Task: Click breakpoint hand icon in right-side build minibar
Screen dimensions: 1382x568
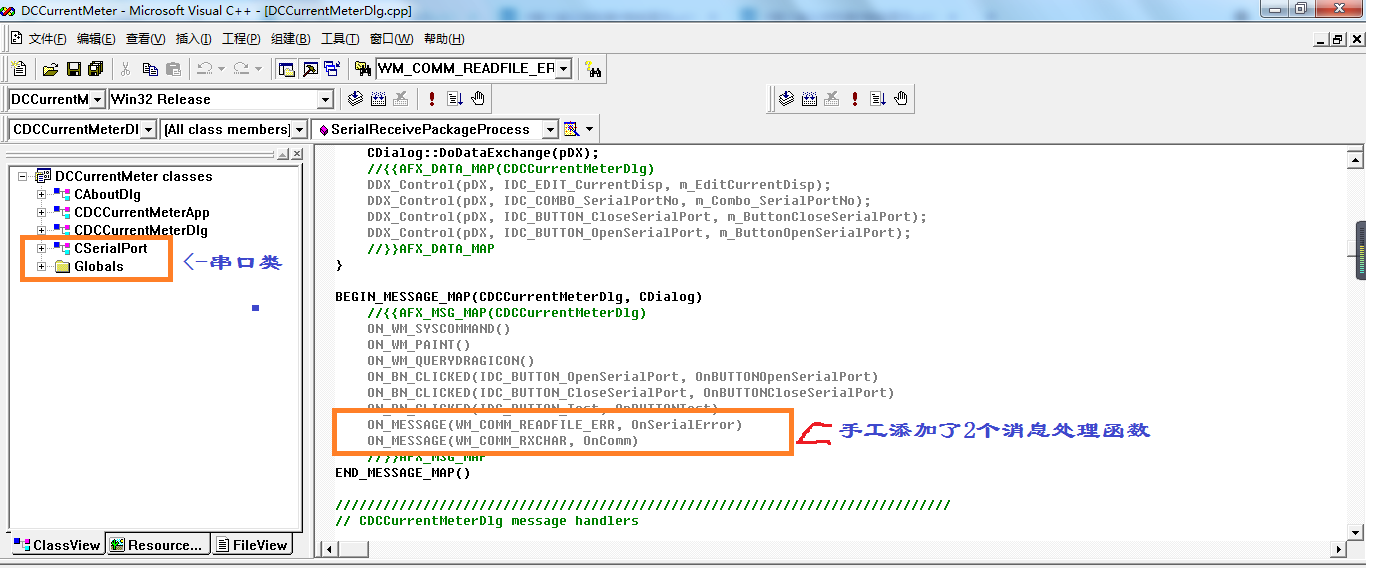Action: point(901,98)
